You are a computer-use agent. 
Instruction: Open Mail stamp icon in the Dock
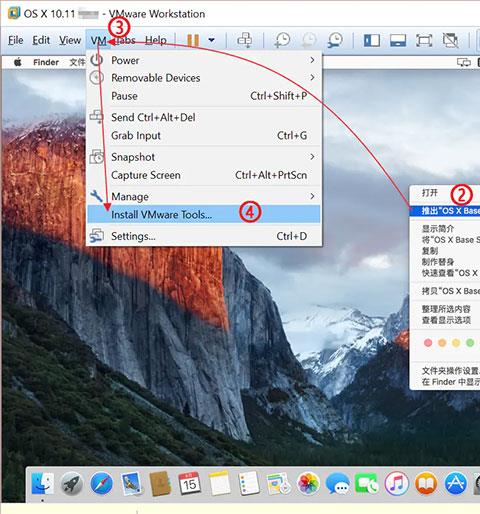pyautogui.click(x=131, y=483)
